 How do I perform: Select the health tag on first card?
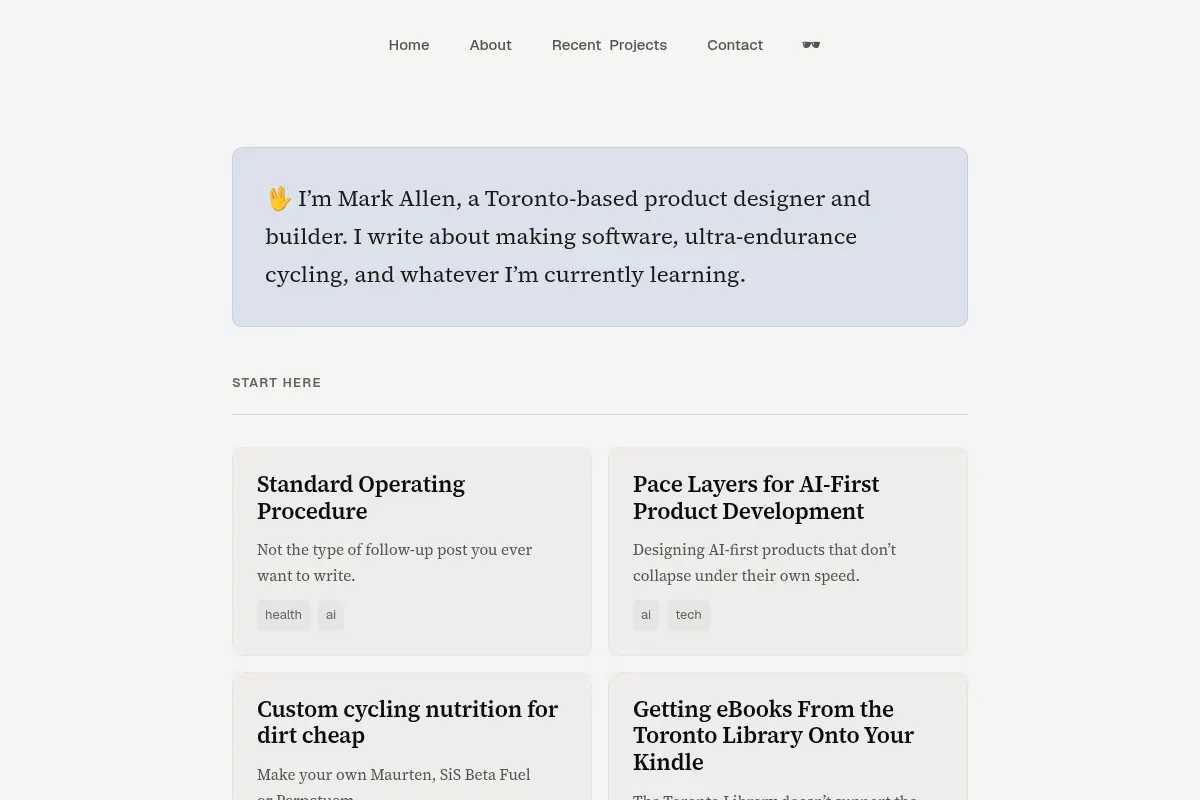[283, 615]
